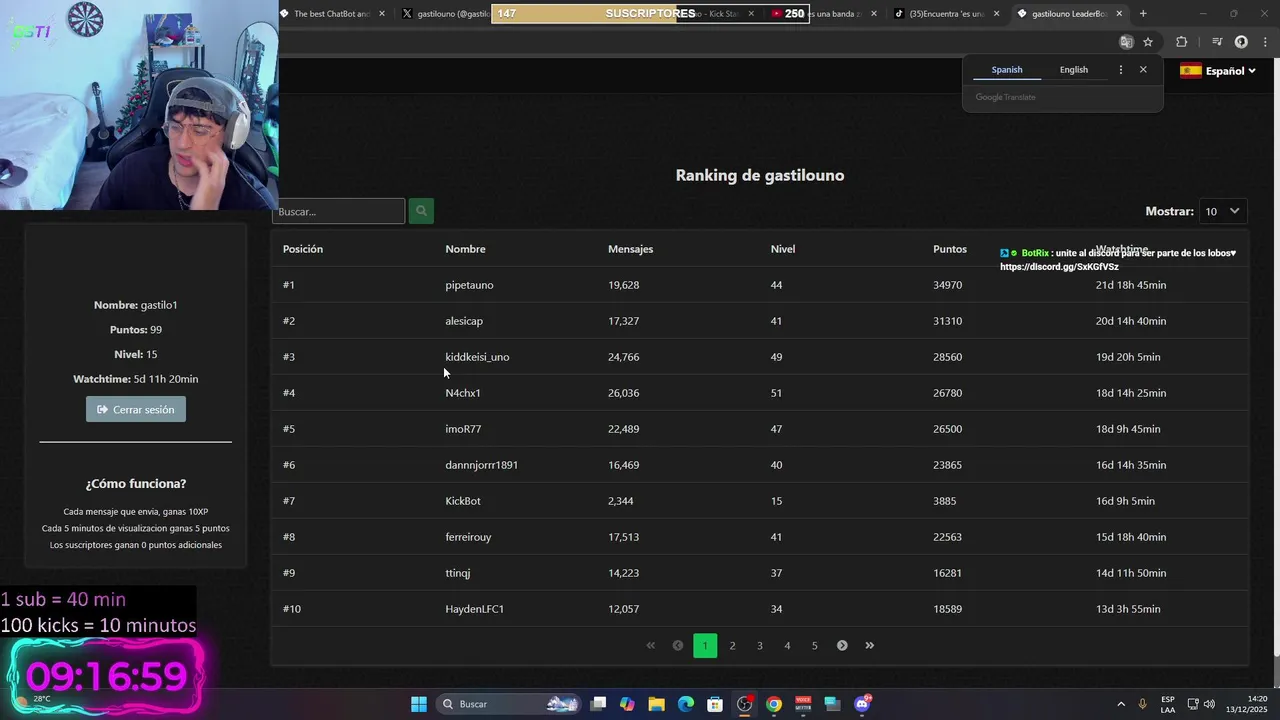Open Microsoft Edge from the taskbar
1280x720 pixels.
click(686, 704)
